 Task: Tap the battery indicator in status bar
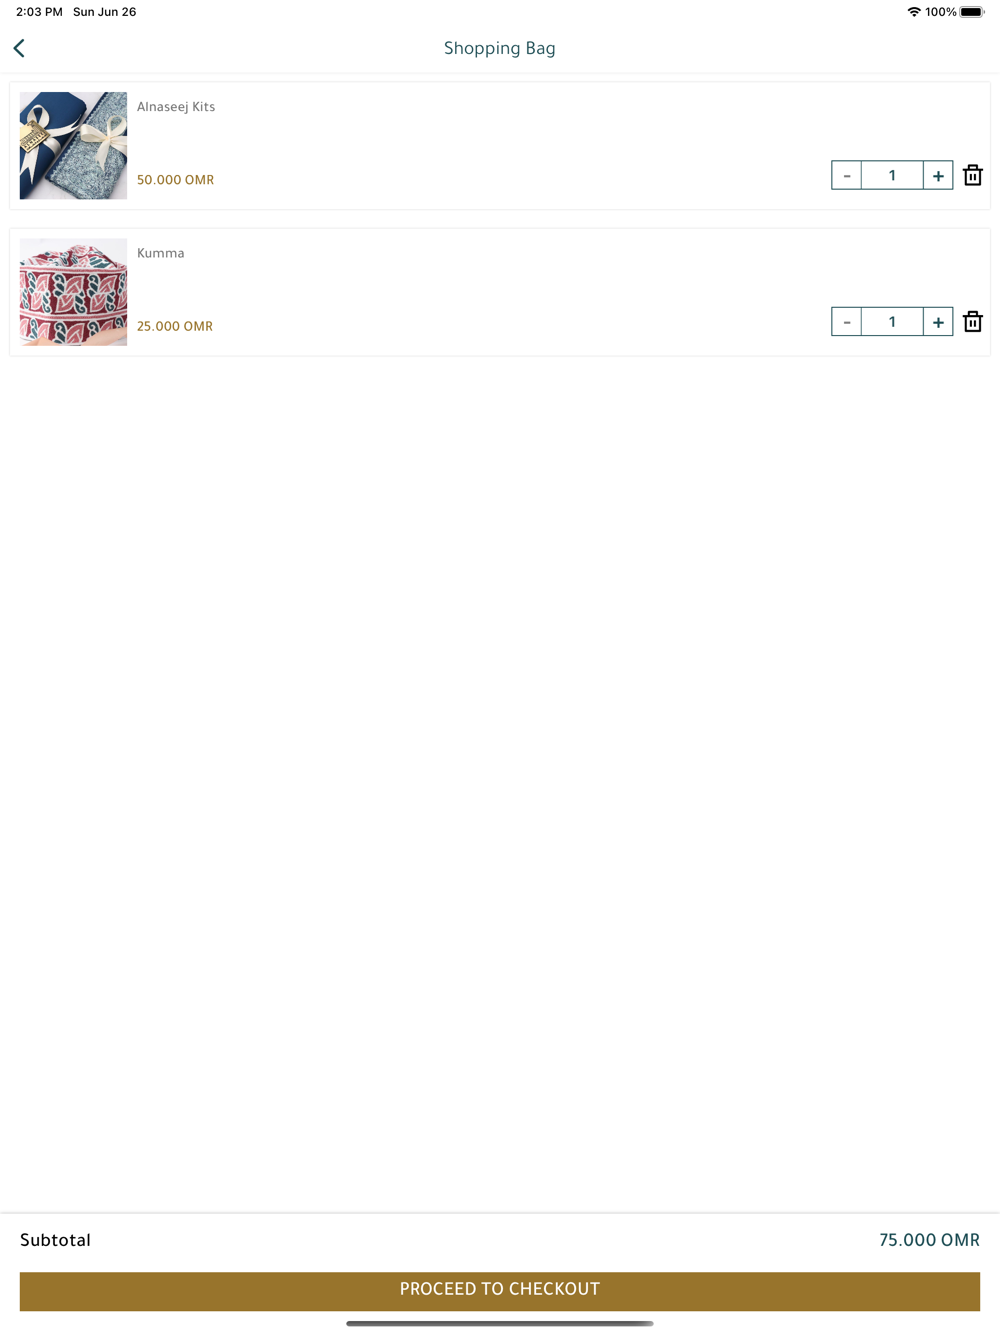click(972, 12)
